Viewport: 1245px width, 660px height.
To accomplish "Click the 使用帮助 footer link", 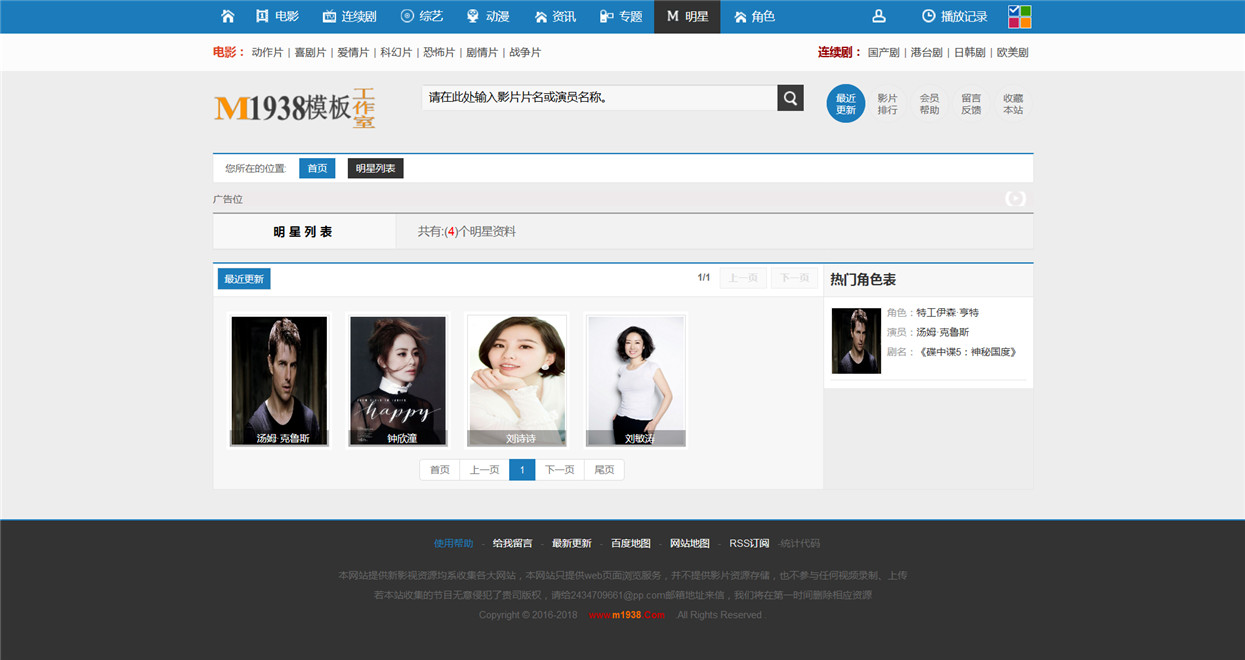I will 454,543.
